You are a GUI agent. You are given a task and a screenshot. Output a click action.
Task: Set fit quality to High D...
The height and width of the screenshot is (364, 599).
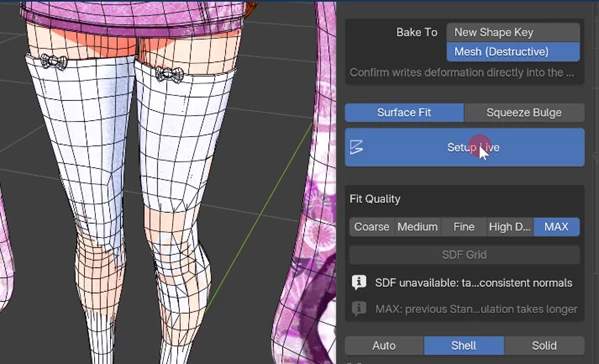510,227
